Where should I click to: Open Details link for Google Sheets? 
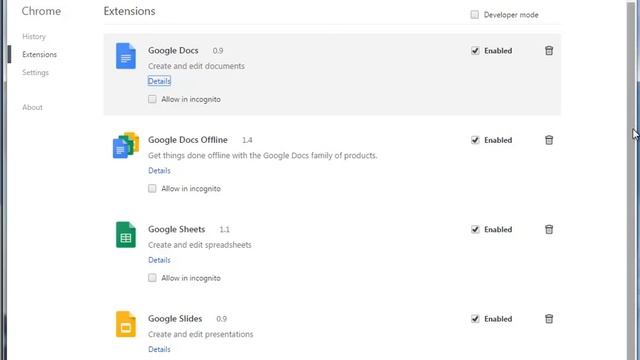coord(159,260)
